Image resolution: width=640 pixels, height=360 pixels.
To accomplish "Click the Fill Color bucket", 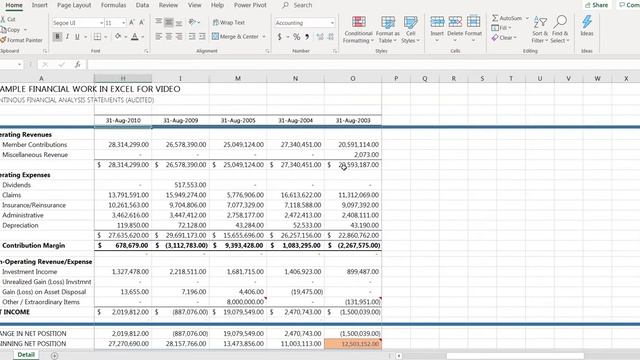I will (x=118, y=37).
